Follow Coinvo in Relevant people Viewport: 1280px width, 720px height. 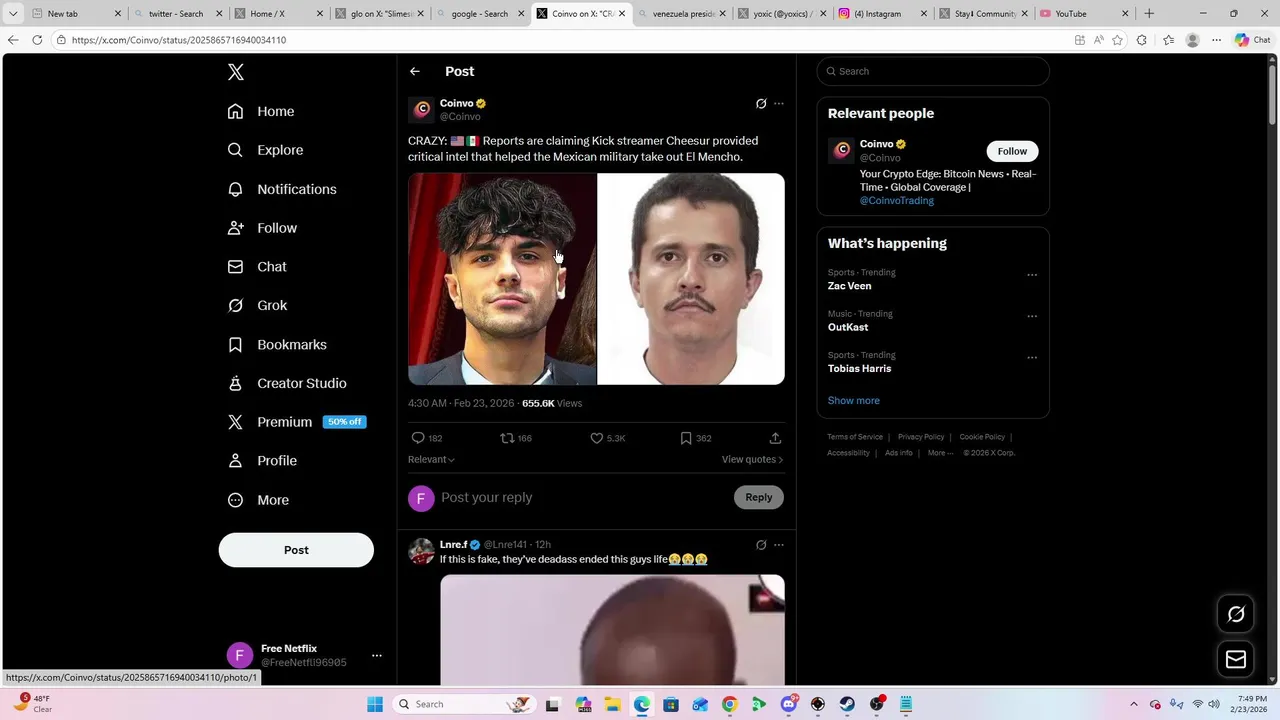point(1012,151)
